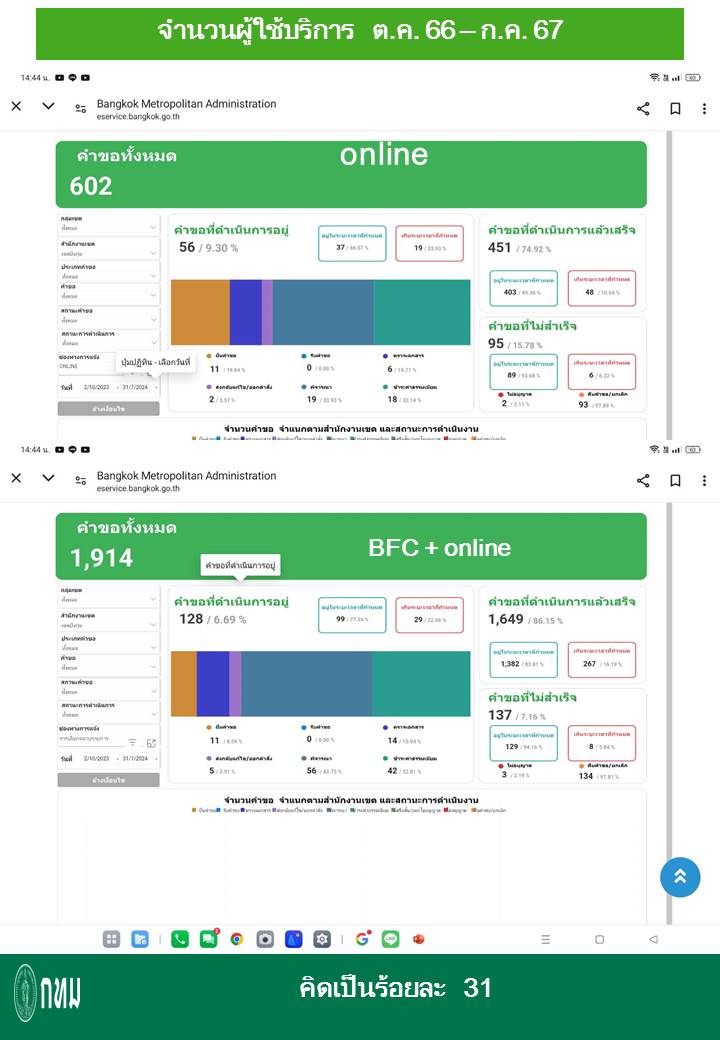Viewport: 720px width, 1040px height.
Task: Expand the ประเภทคำขอ dropdown in the 602 dashboard
Action: tap(108, 272)
